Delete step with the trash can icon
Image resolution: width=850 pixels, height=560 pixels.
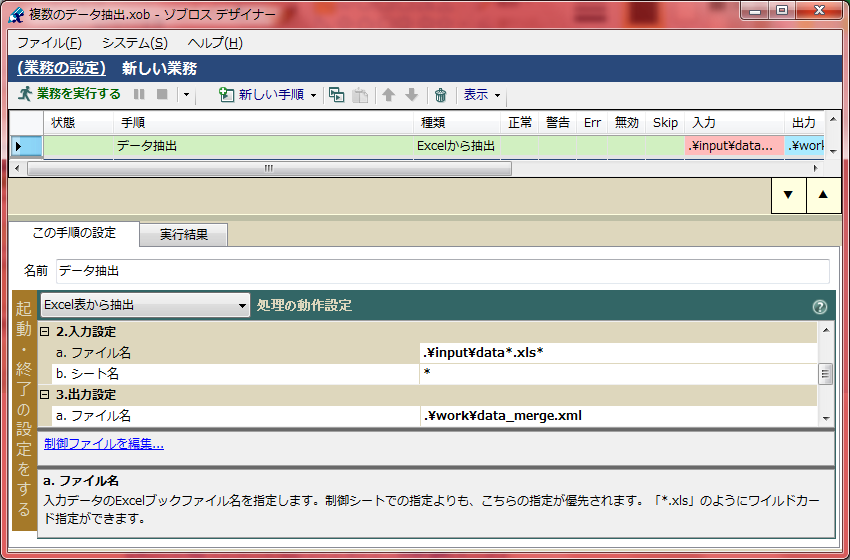coord(440,95)
